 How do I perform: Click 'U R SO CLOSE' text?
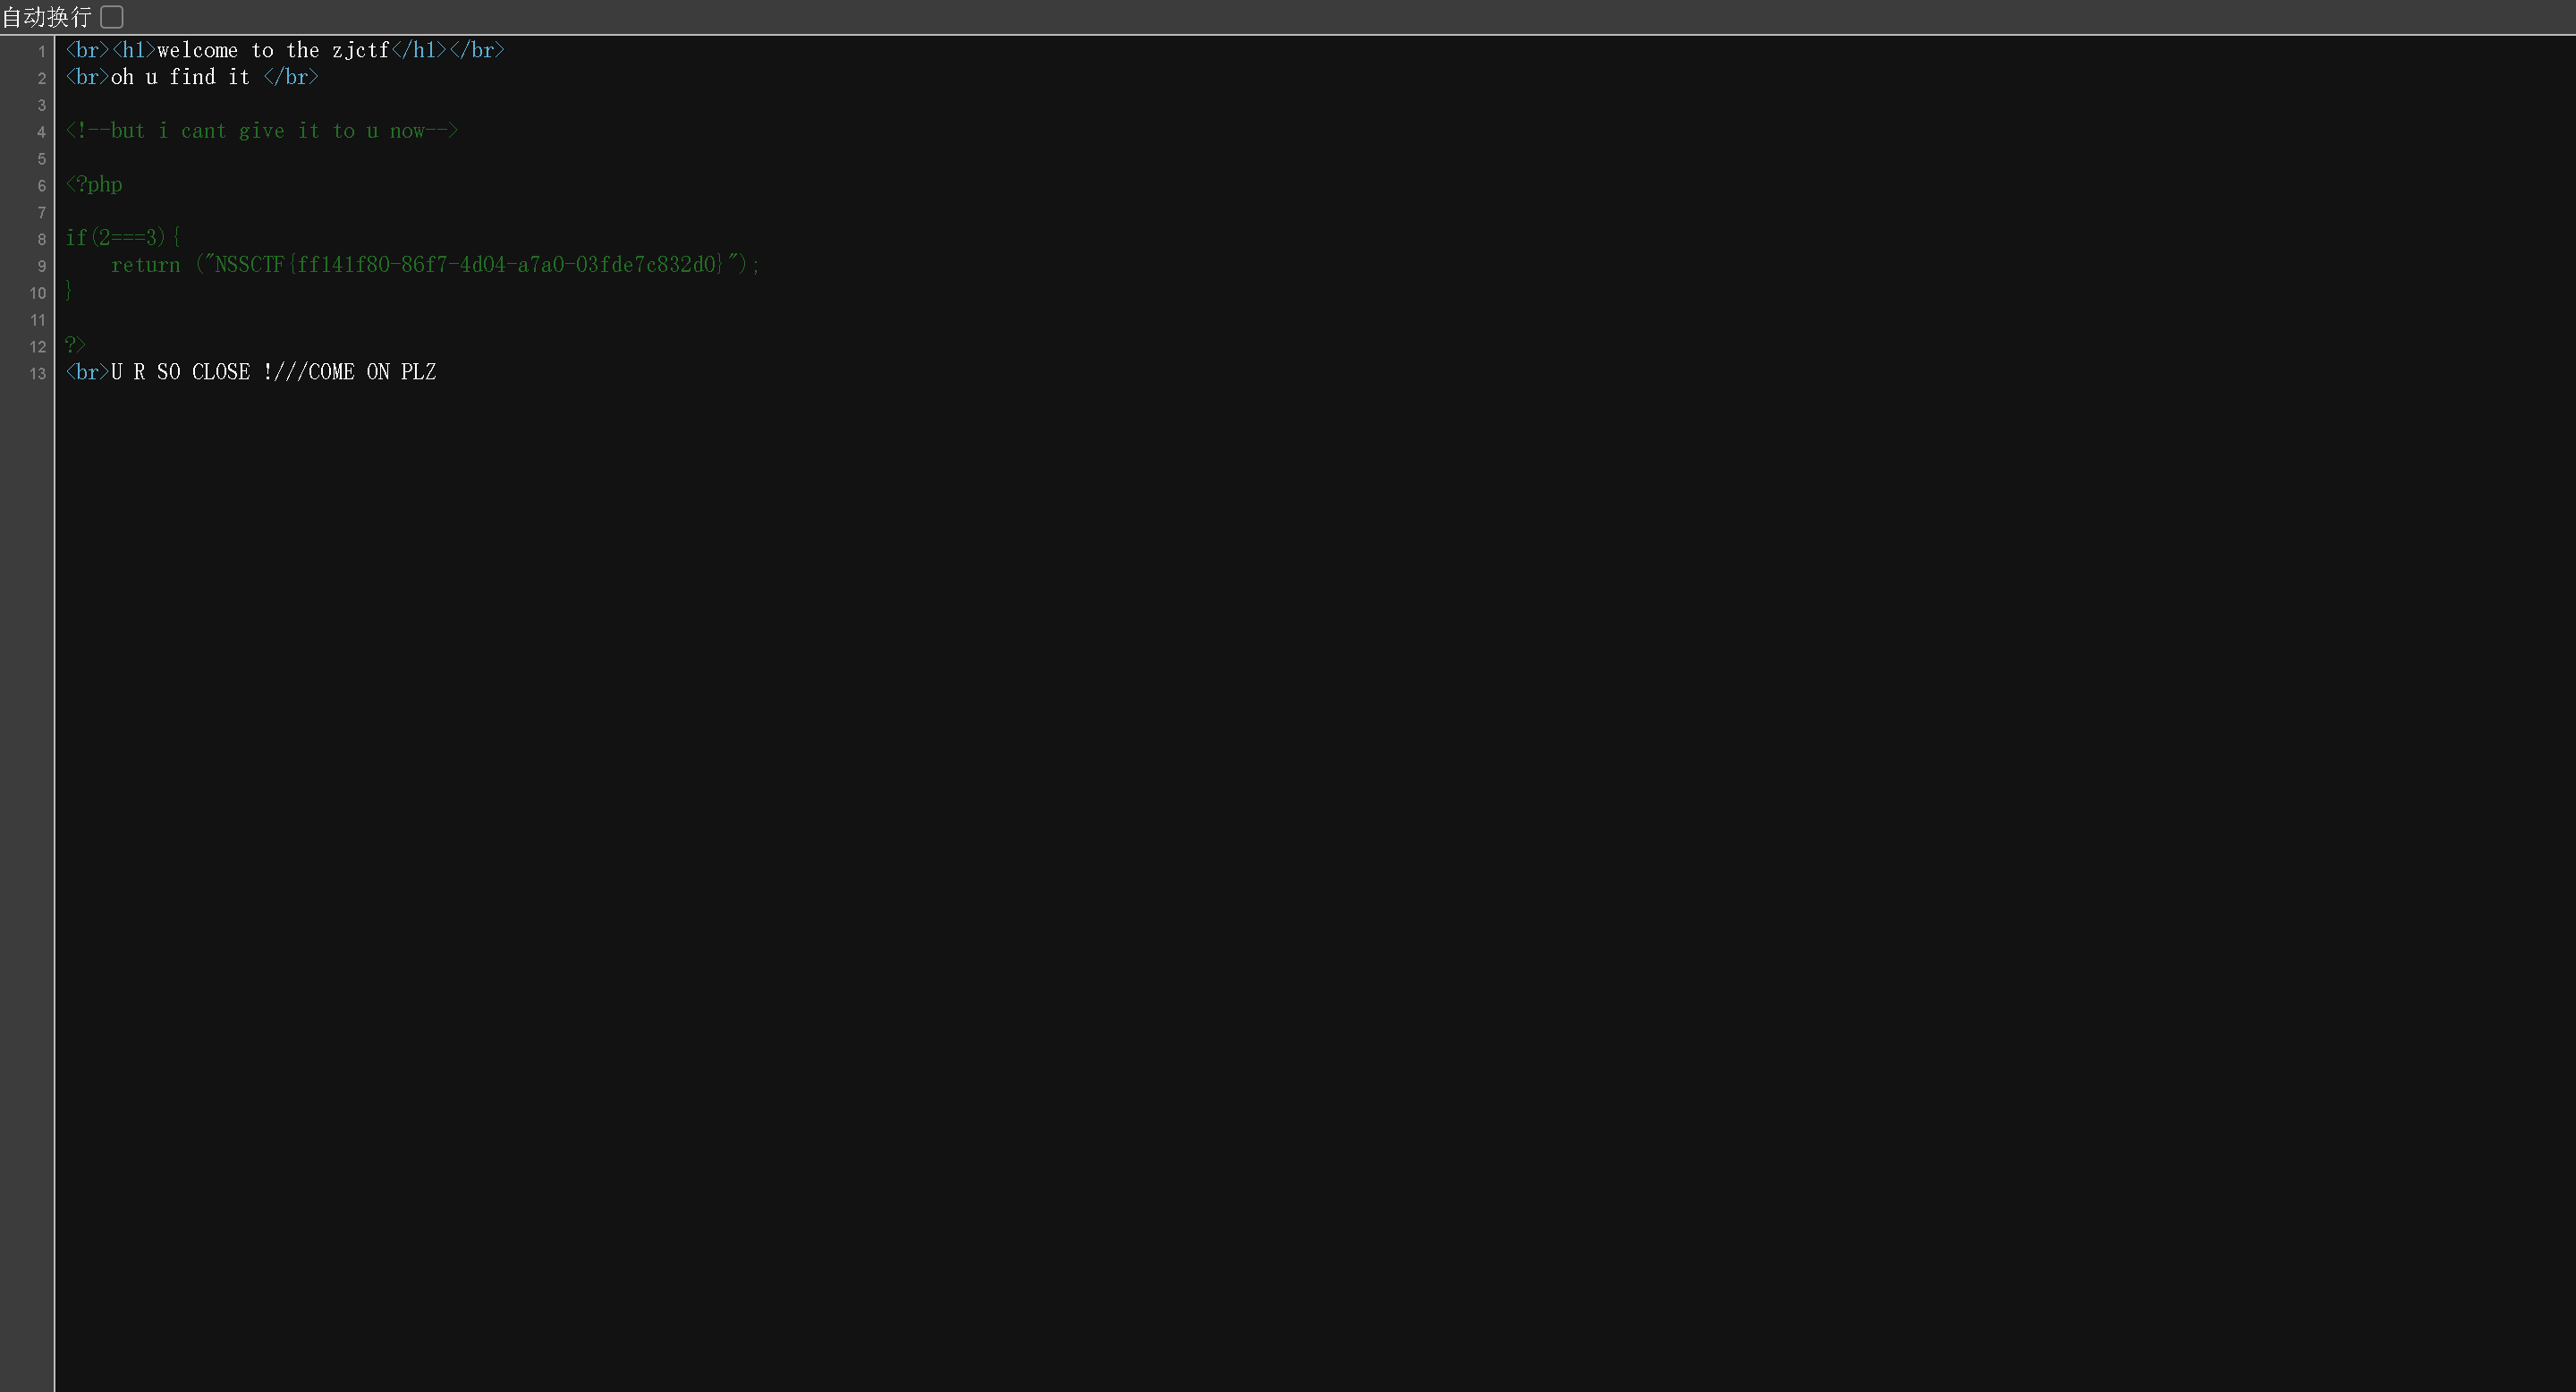(180, 372)
